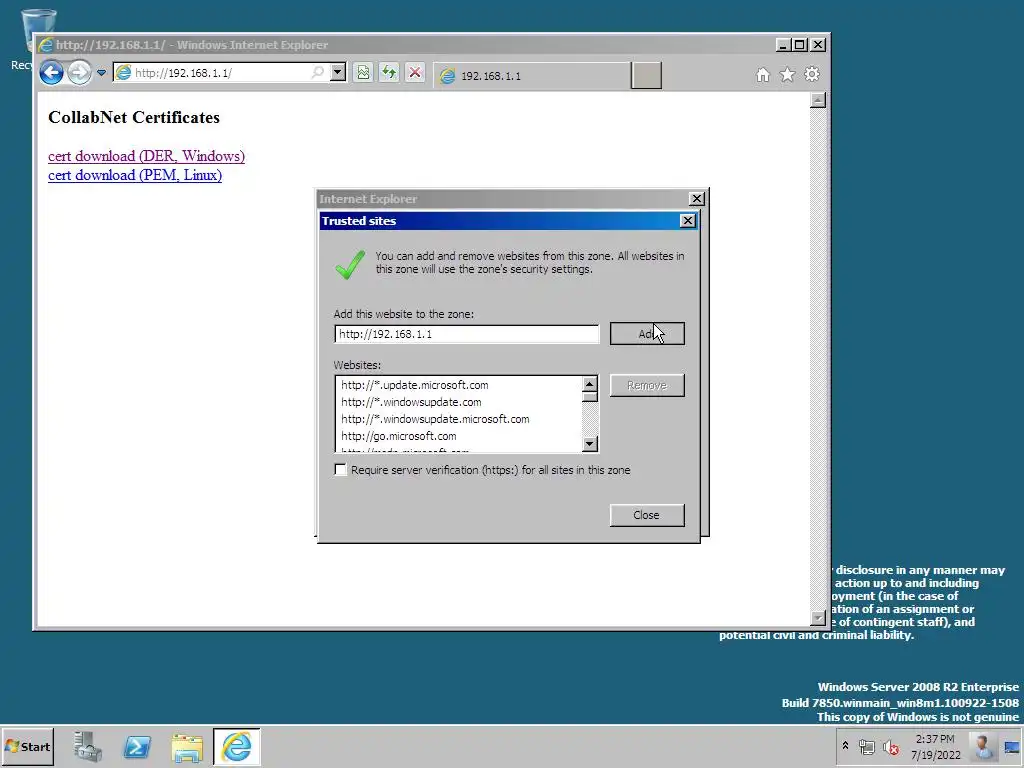Image resolution: width=1024 pixels, height=768 pixels.
Task: Toggle Compatibility View icon
Action: coord(363,72)
